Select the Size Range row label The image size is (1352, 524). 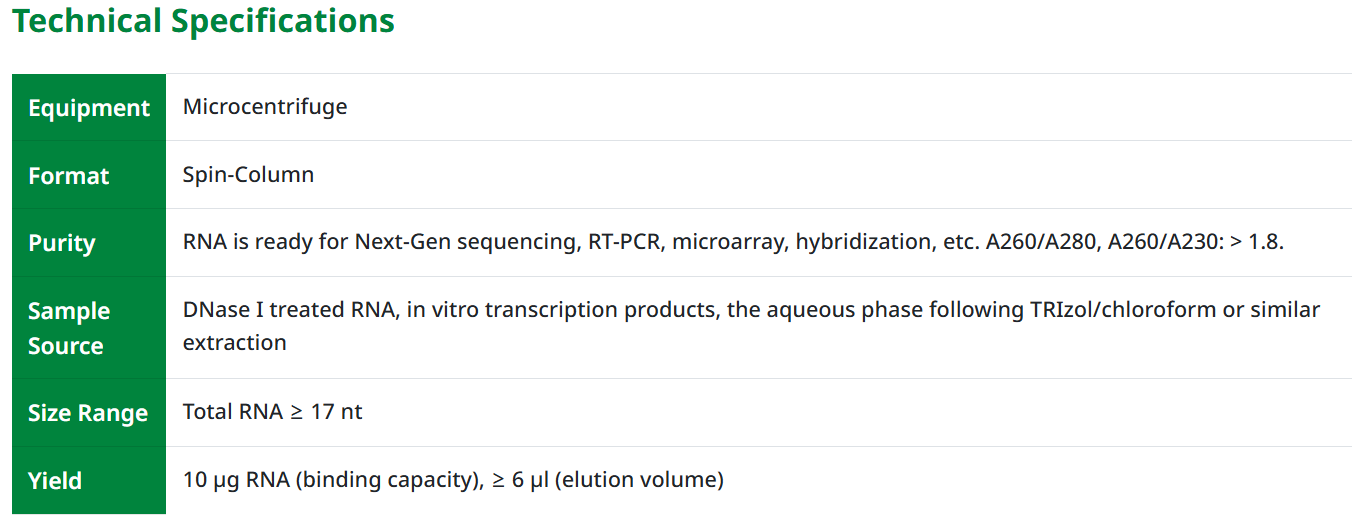pyautogui.click(x=88, y=413)
